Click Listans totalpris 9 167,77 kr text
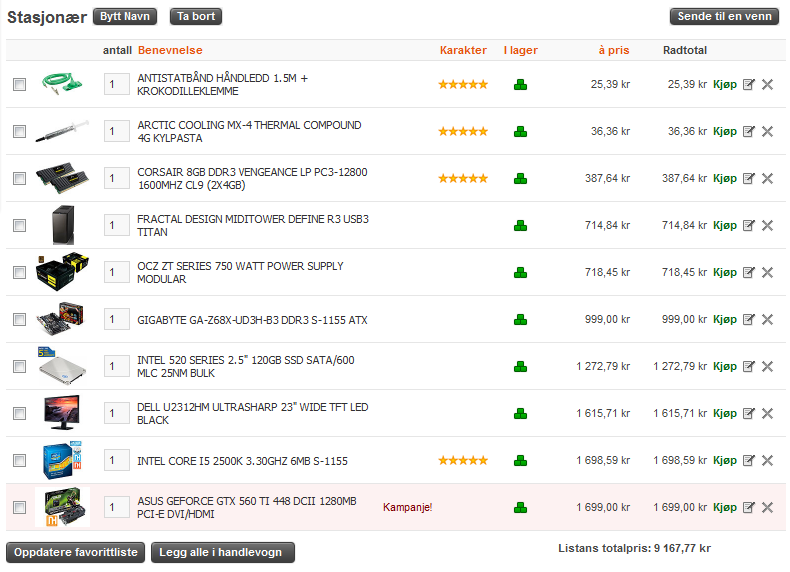Viewport: 790px width, 572px height. point(634,548)
